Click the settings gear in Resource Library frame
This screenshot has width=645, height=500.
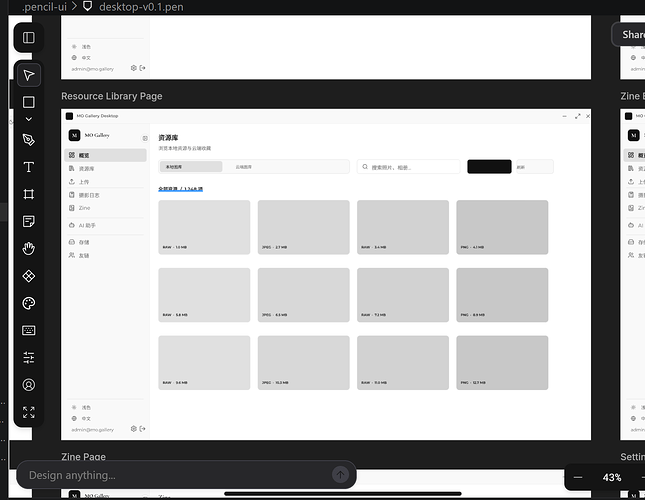coord(134,428)
